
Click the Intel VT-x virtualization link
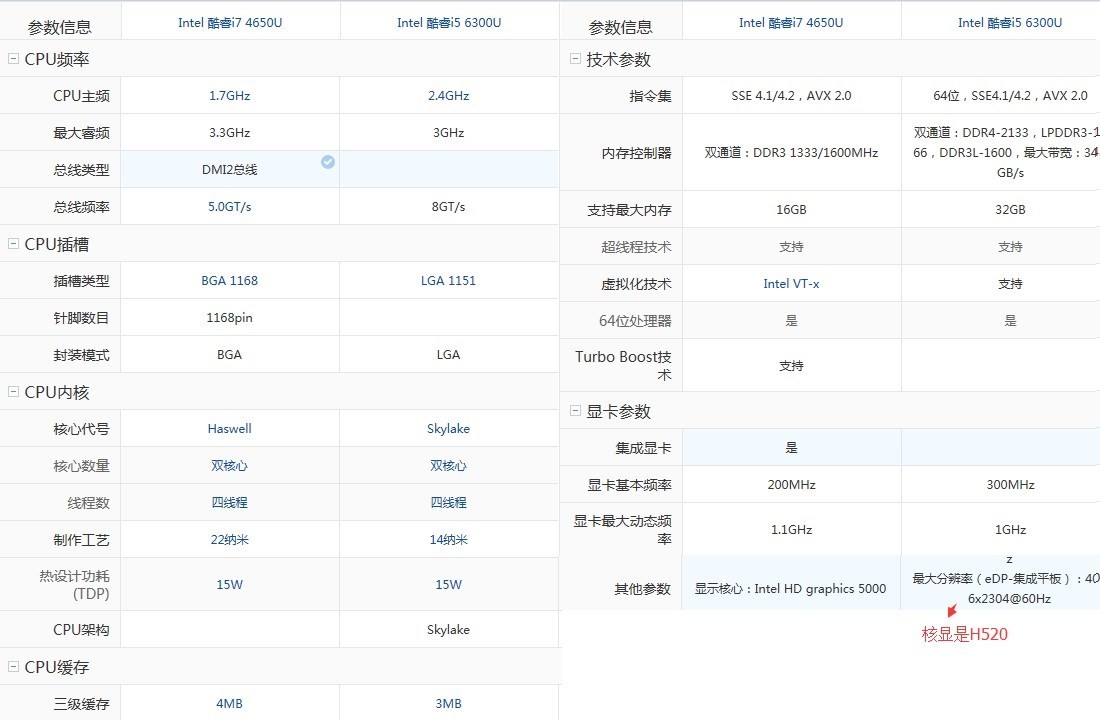click(791, 284)
